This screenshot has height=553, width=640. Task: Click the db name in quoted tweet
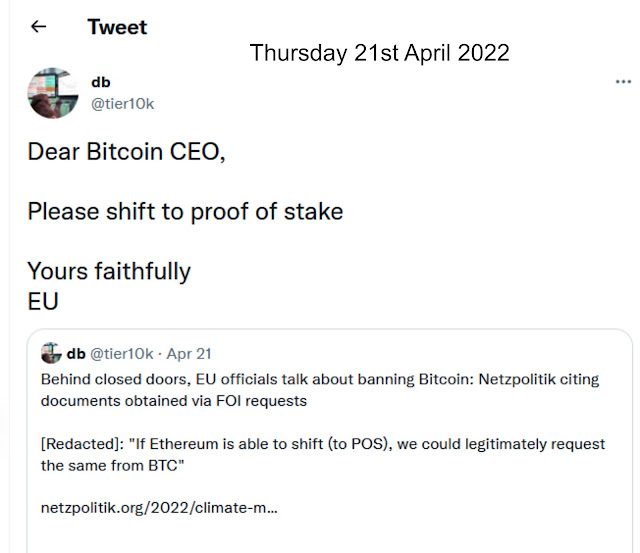click(x=76, y=354)
